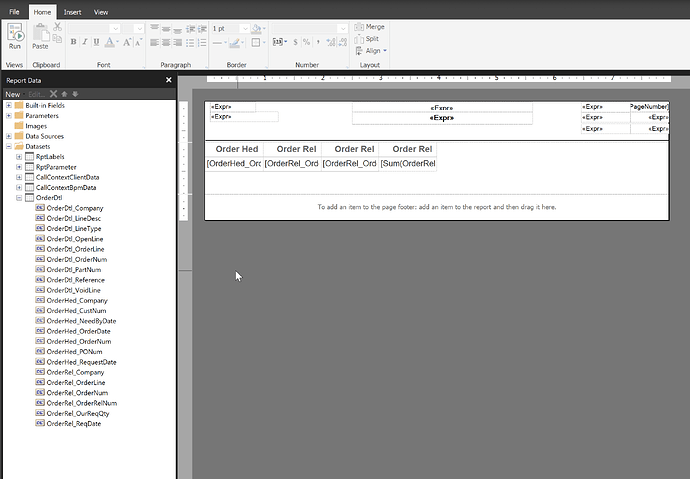Pick border fill color bucket
The height and width of the screenshot is (479, 690).
pos(258,29)
